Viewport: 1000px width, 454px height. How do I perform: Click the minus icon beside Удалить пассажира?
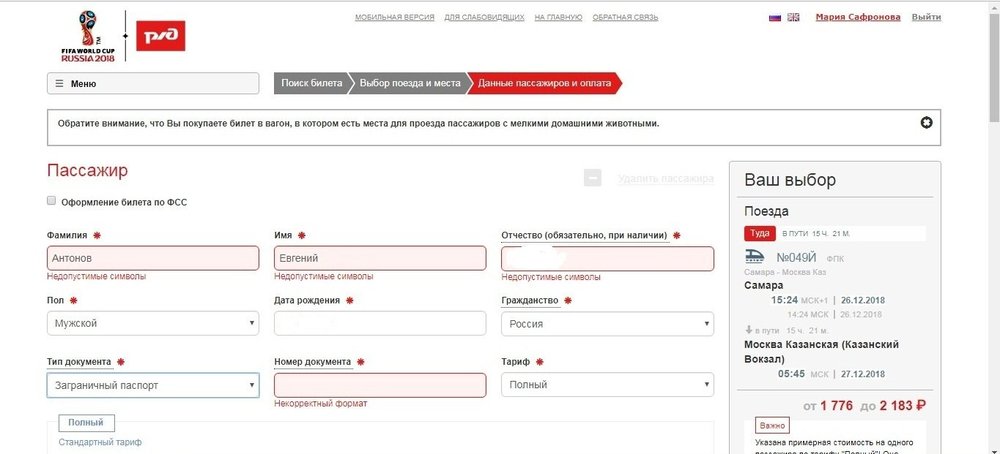(593, 178)
